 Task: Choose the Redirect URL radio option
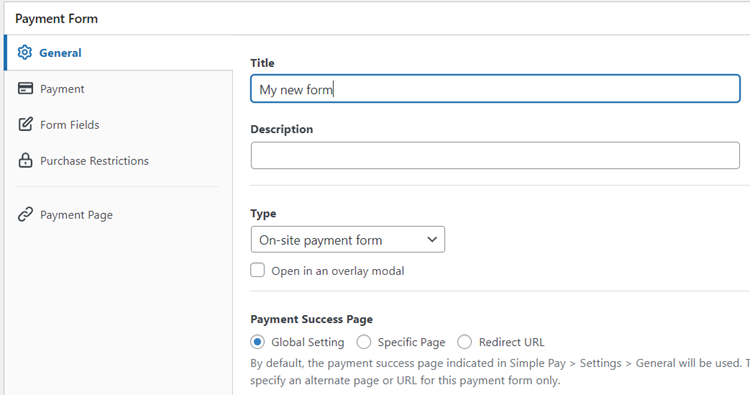[x=464, y=342]
